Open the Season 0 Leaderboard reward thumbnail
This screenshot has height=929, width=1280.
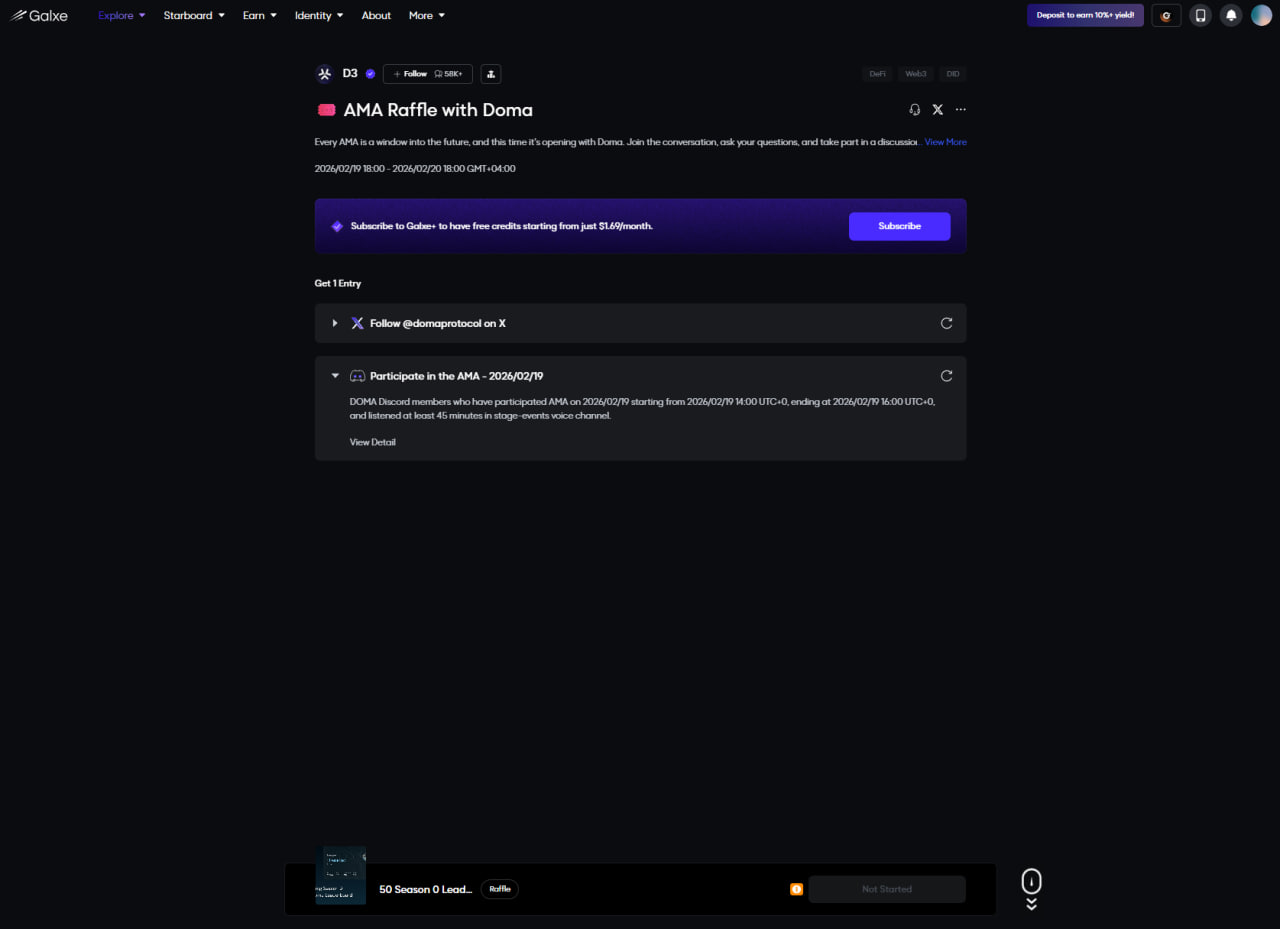[x=341, y=876]
